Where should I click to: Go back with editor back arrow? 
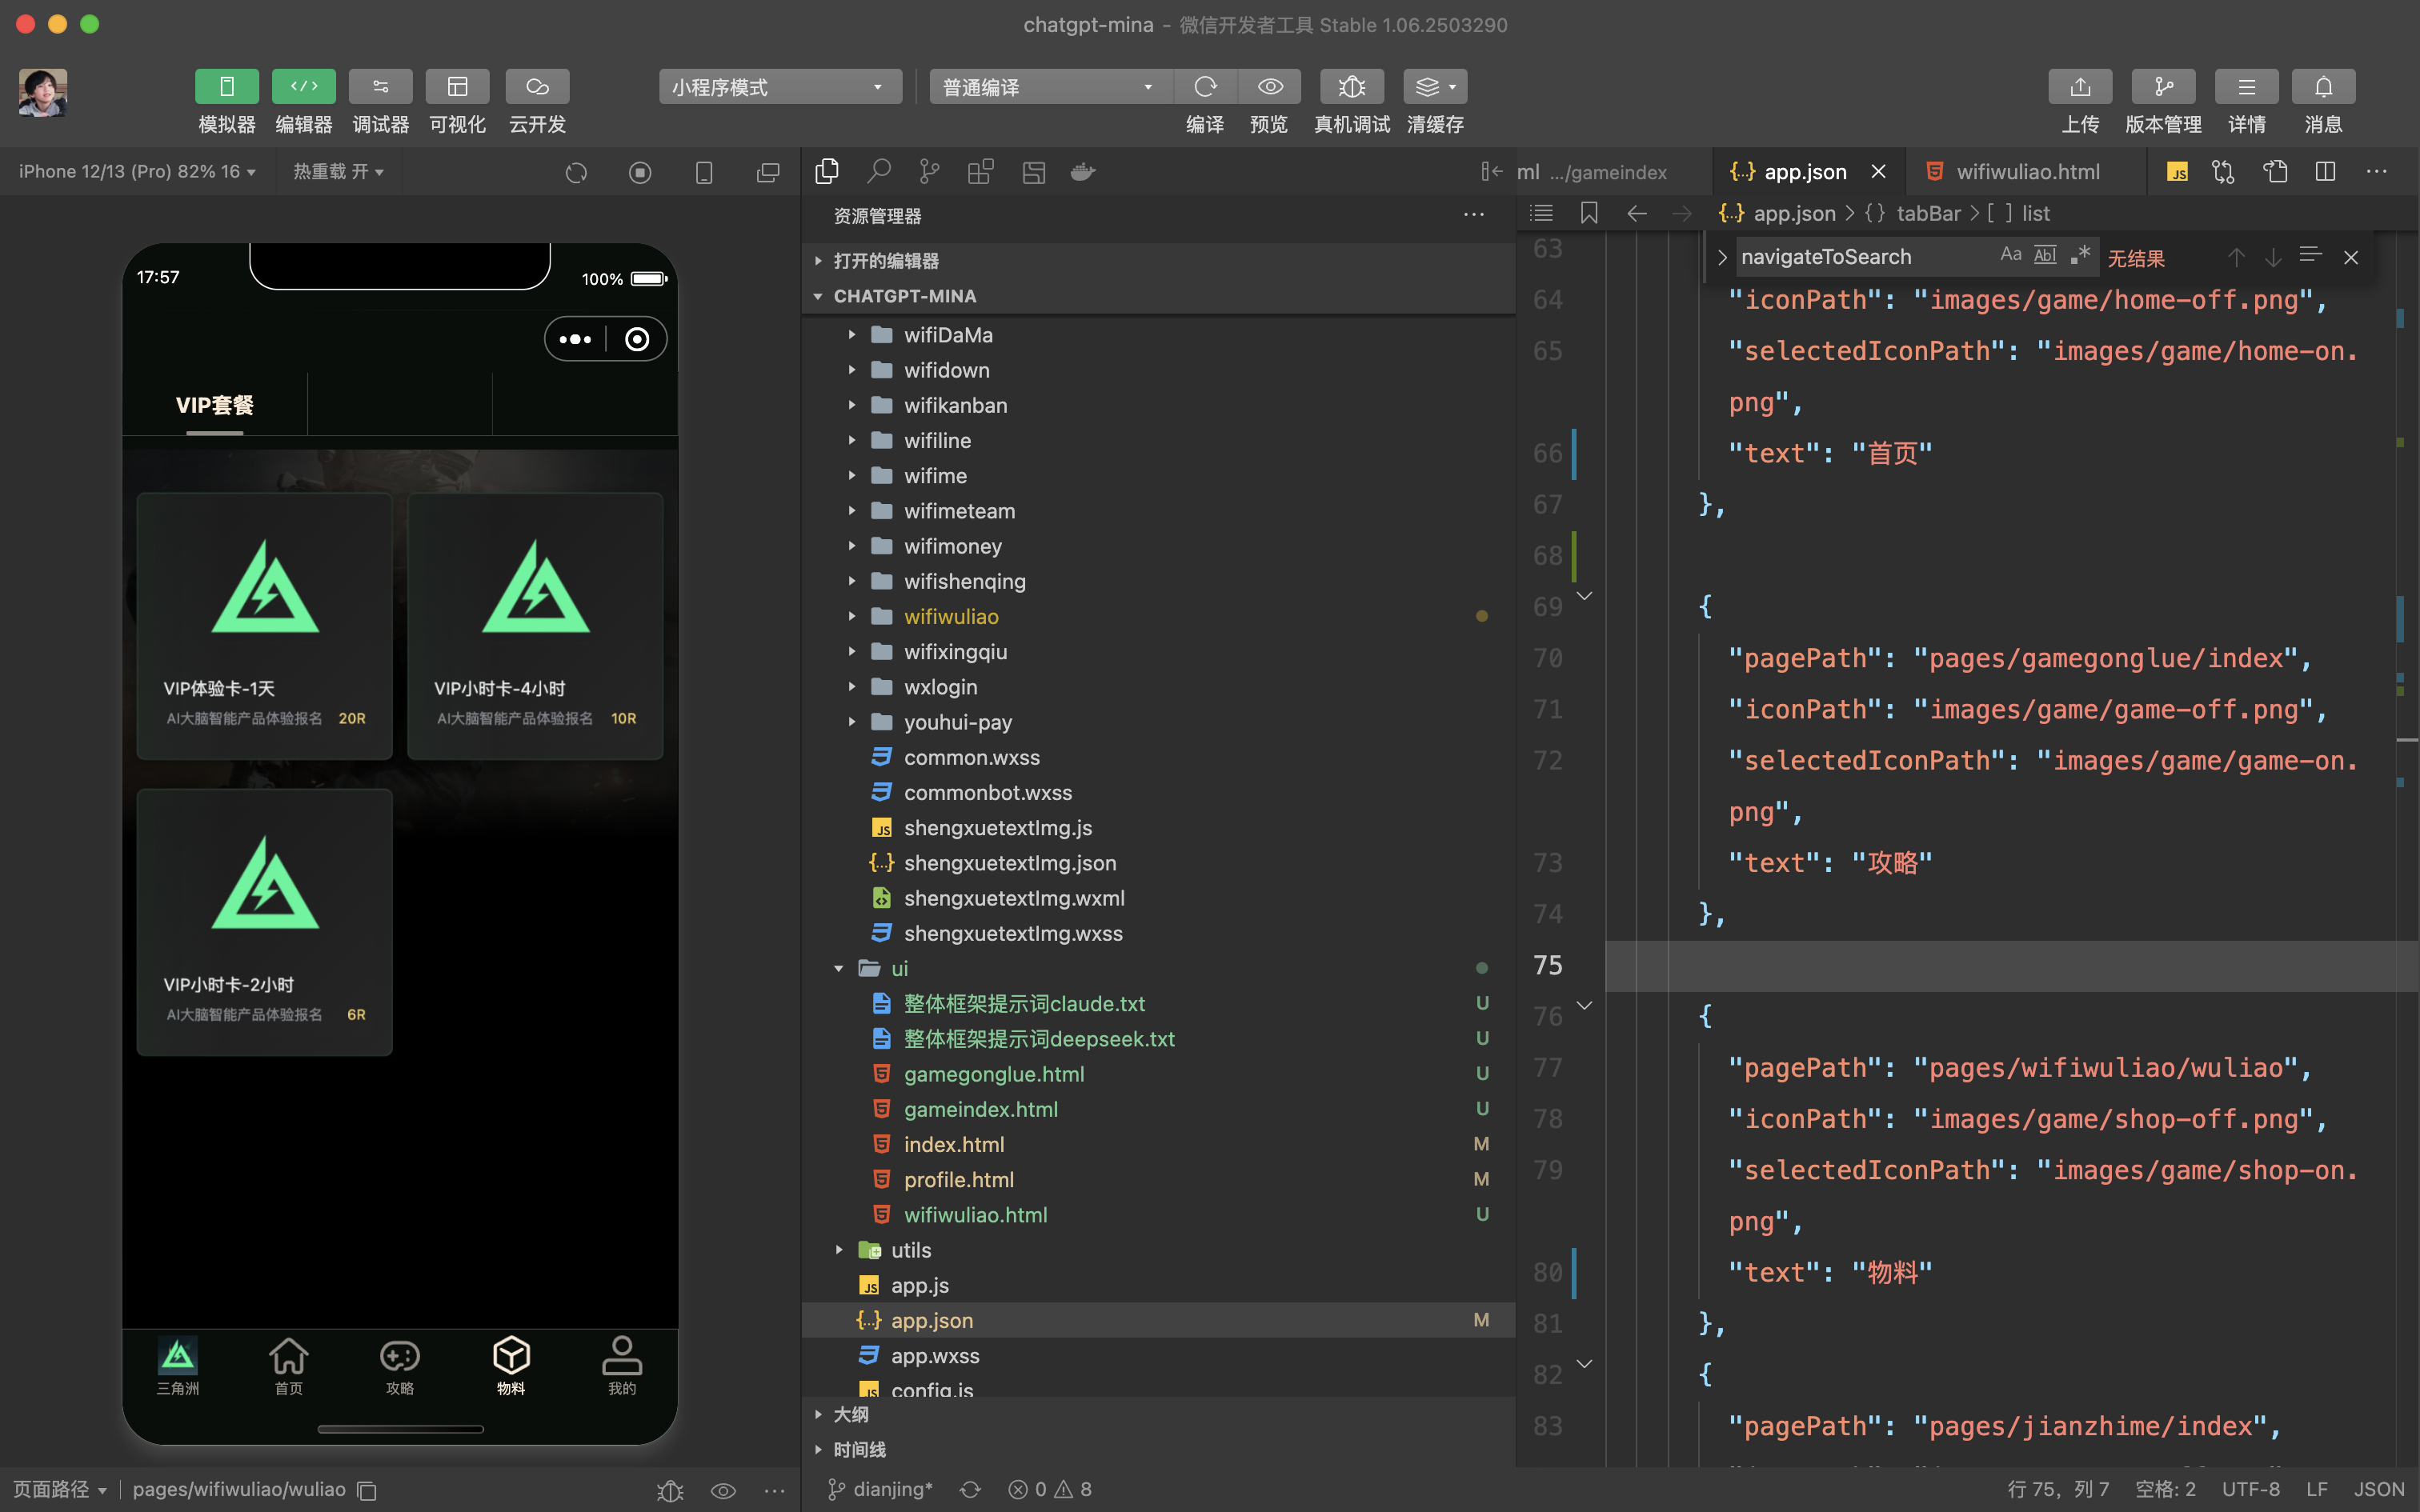click(1637, 213)
